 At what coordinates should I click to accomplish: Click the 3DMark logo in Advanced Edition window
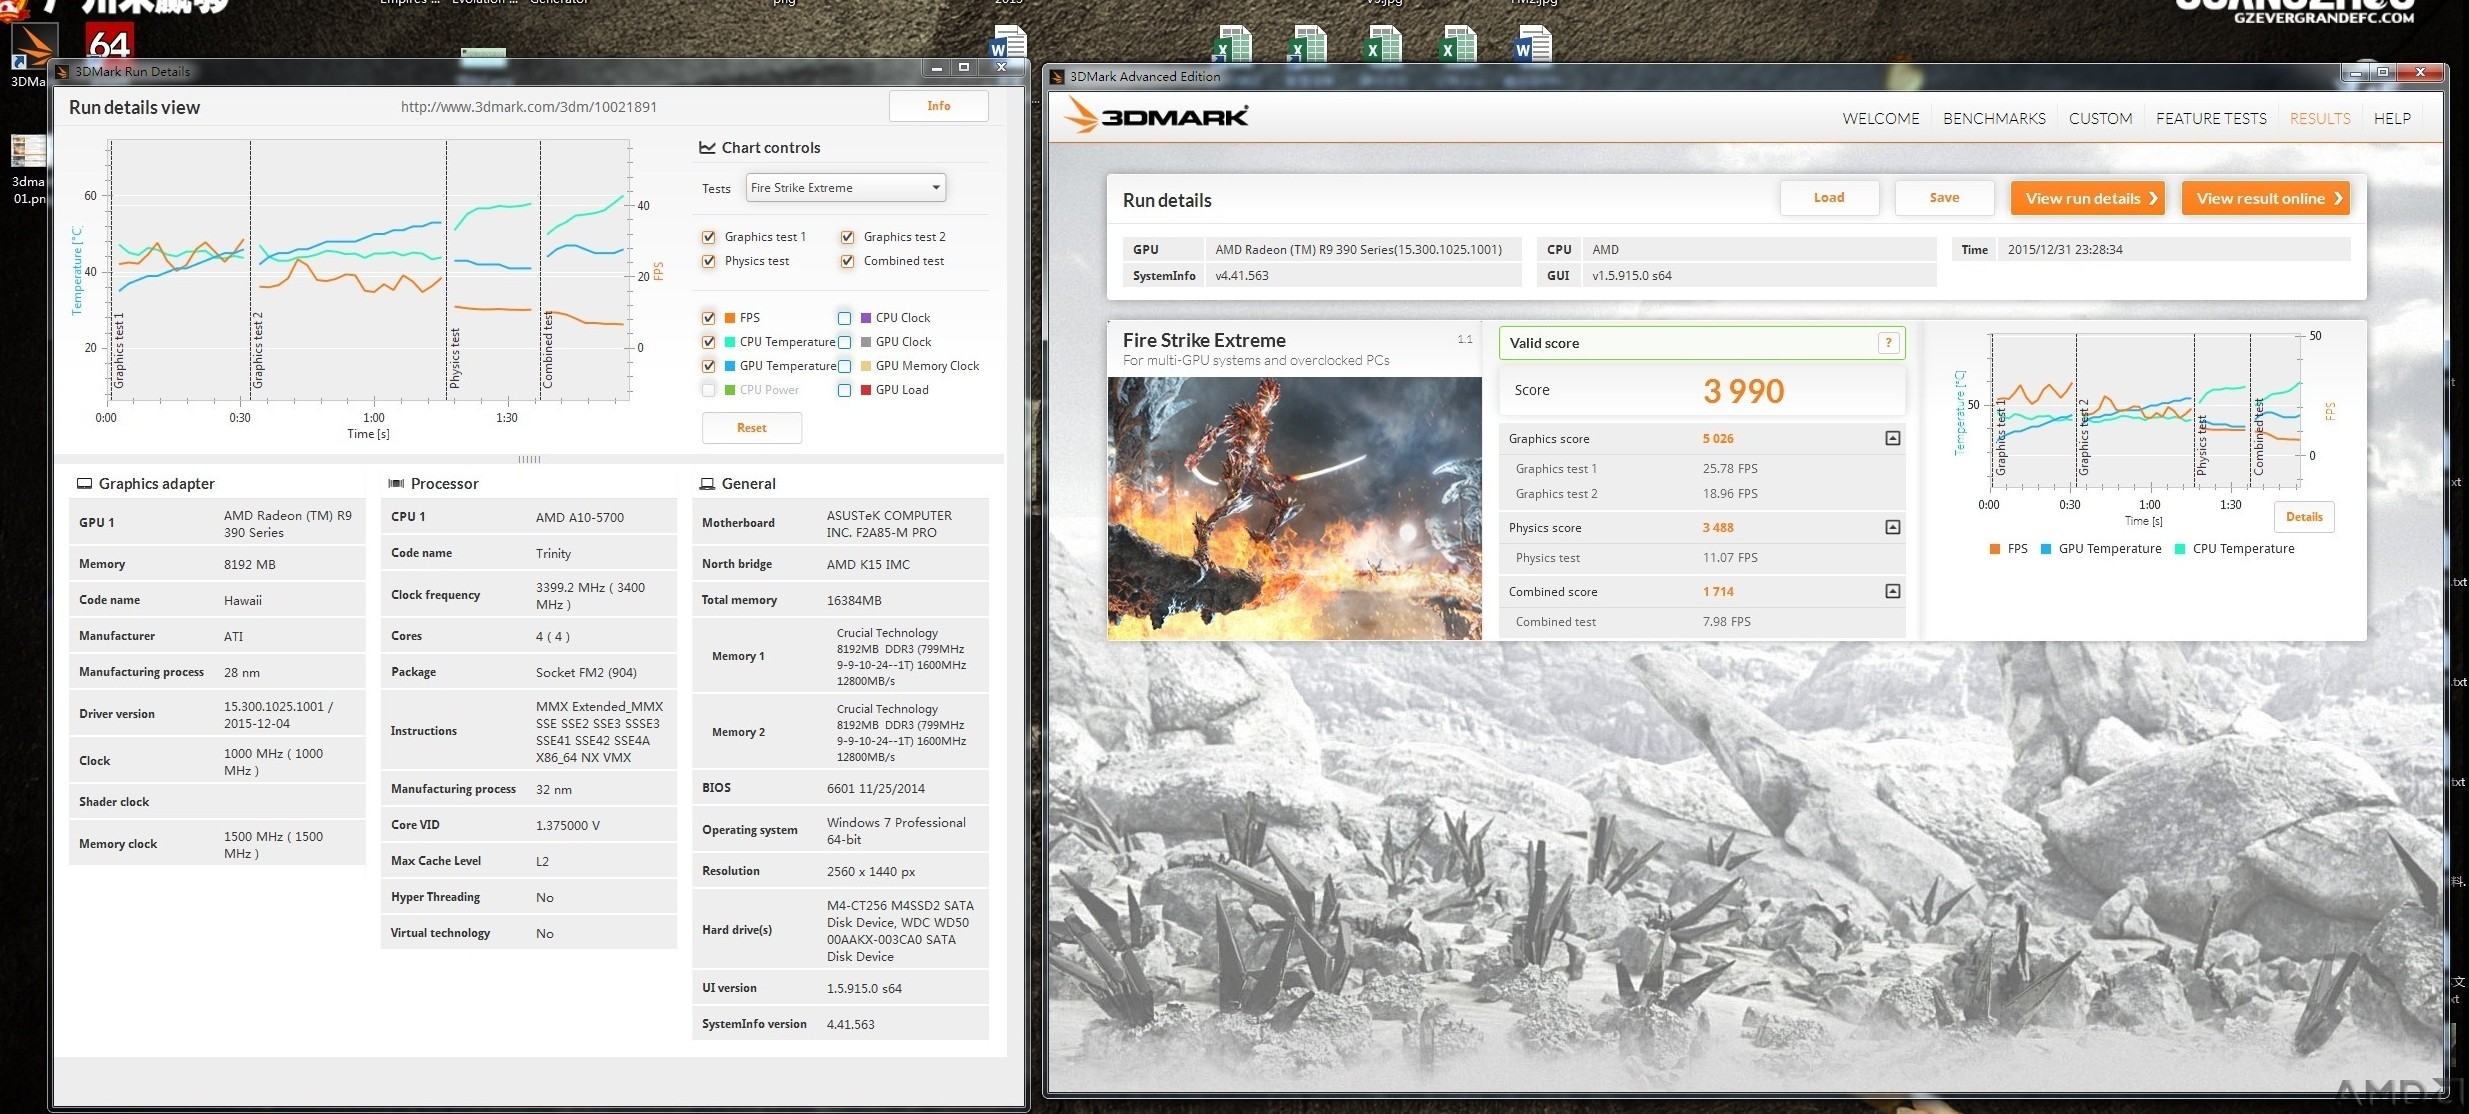pos(1157,116)
